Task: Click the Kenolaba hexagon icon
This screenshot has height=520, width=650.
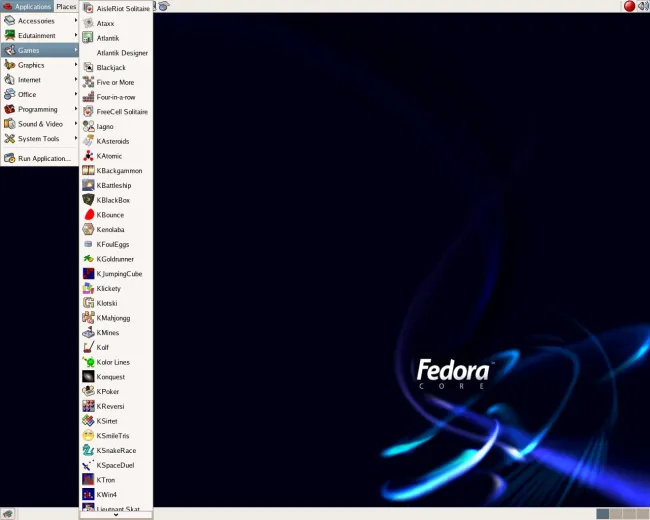Action: (88, 229)
